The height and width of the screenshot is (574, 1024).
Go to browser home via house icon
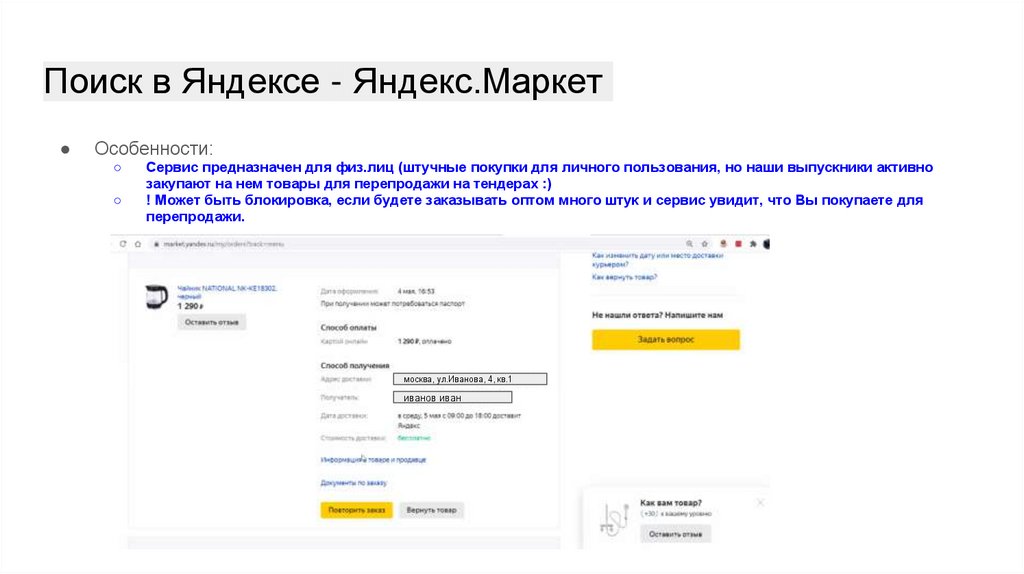coord(138,244)
